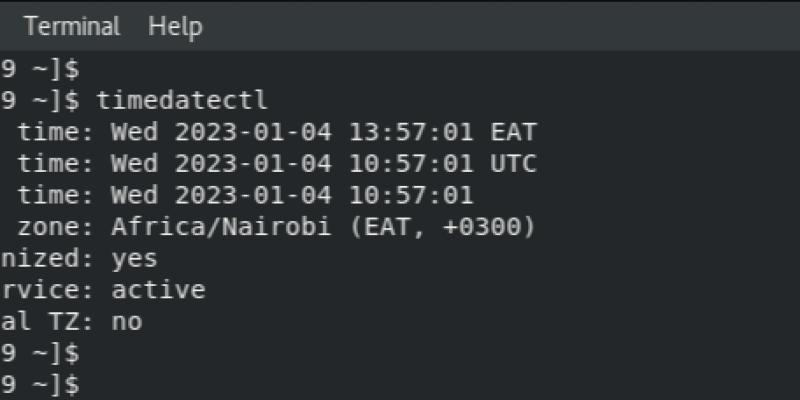Click the EAT label on first time line
The width and height of the screenshot is (800, 400).
[513, 131]
